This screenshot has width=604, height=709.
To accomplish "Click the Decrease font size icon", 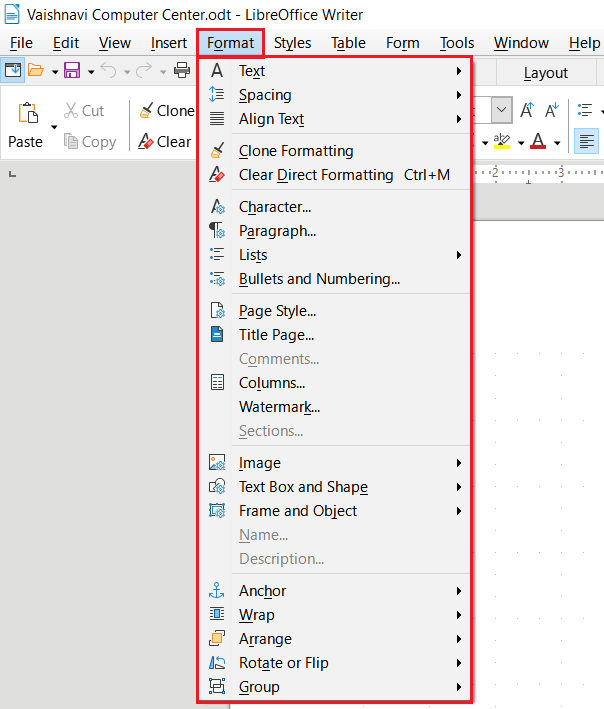I will [552, 110].
